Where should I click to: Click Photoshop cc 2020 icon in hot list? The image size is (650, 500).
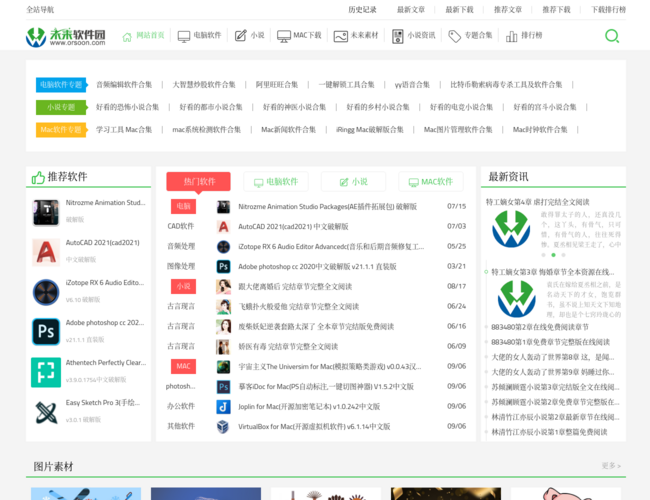[223, 267]
